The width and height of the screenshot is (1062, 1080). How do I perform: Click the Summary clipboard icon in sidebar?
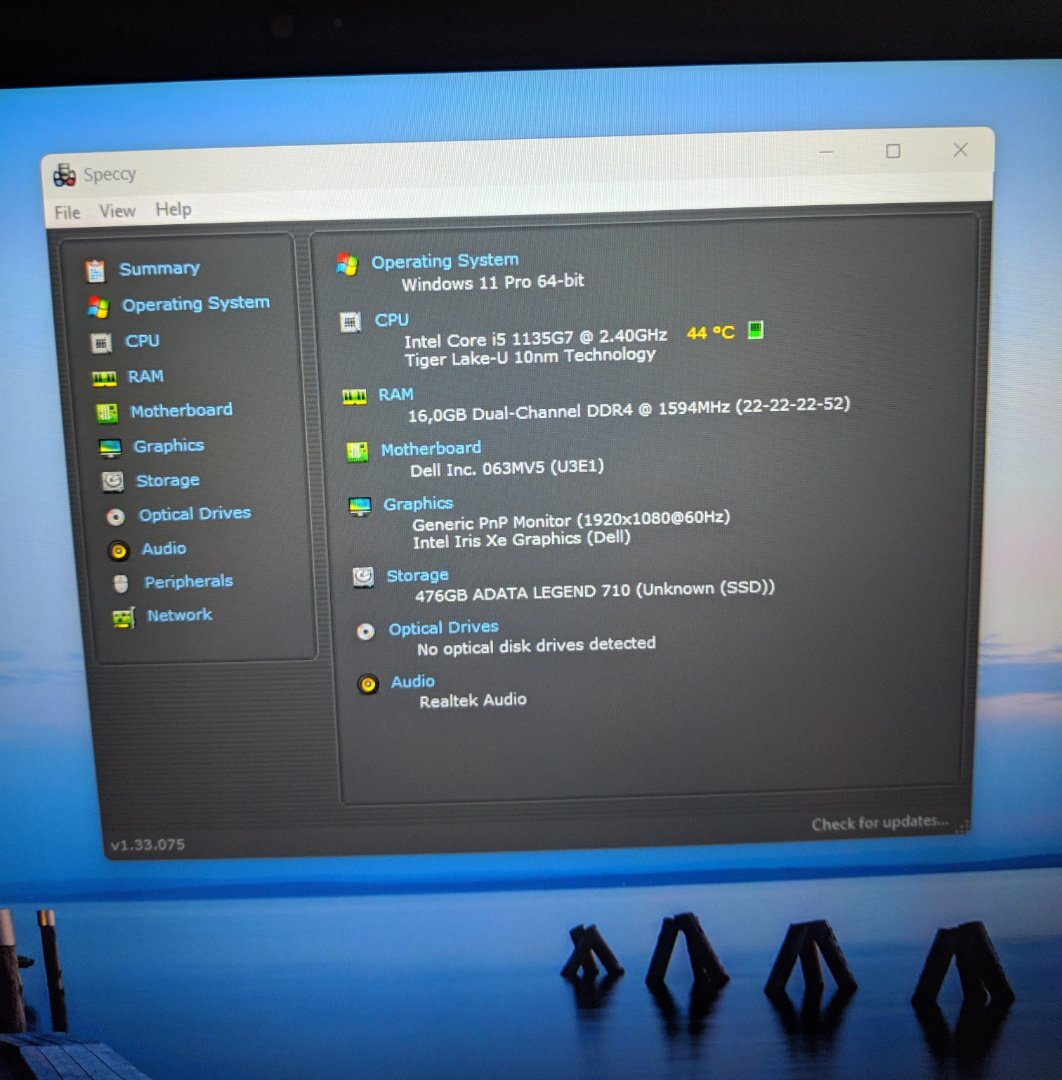click(96, 271)
